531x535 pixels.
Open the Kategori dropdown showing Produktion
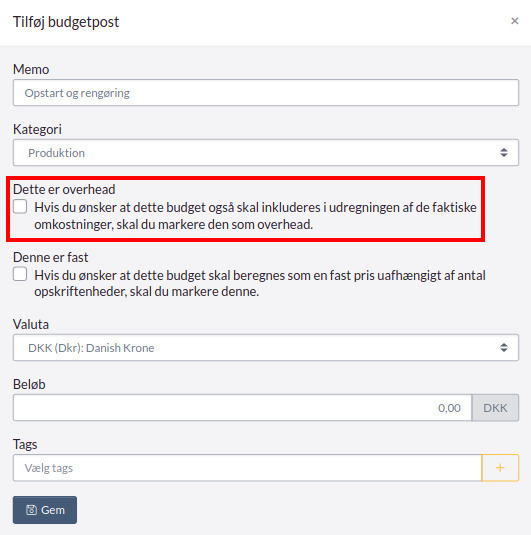266,153
